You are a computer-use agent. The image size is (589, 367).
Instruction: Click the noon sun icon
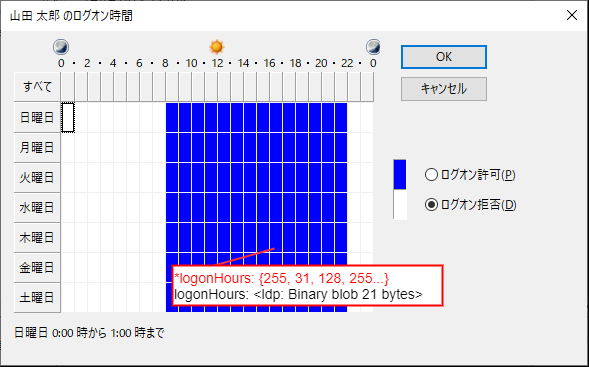pyautogui.click(x=217, y=47)
